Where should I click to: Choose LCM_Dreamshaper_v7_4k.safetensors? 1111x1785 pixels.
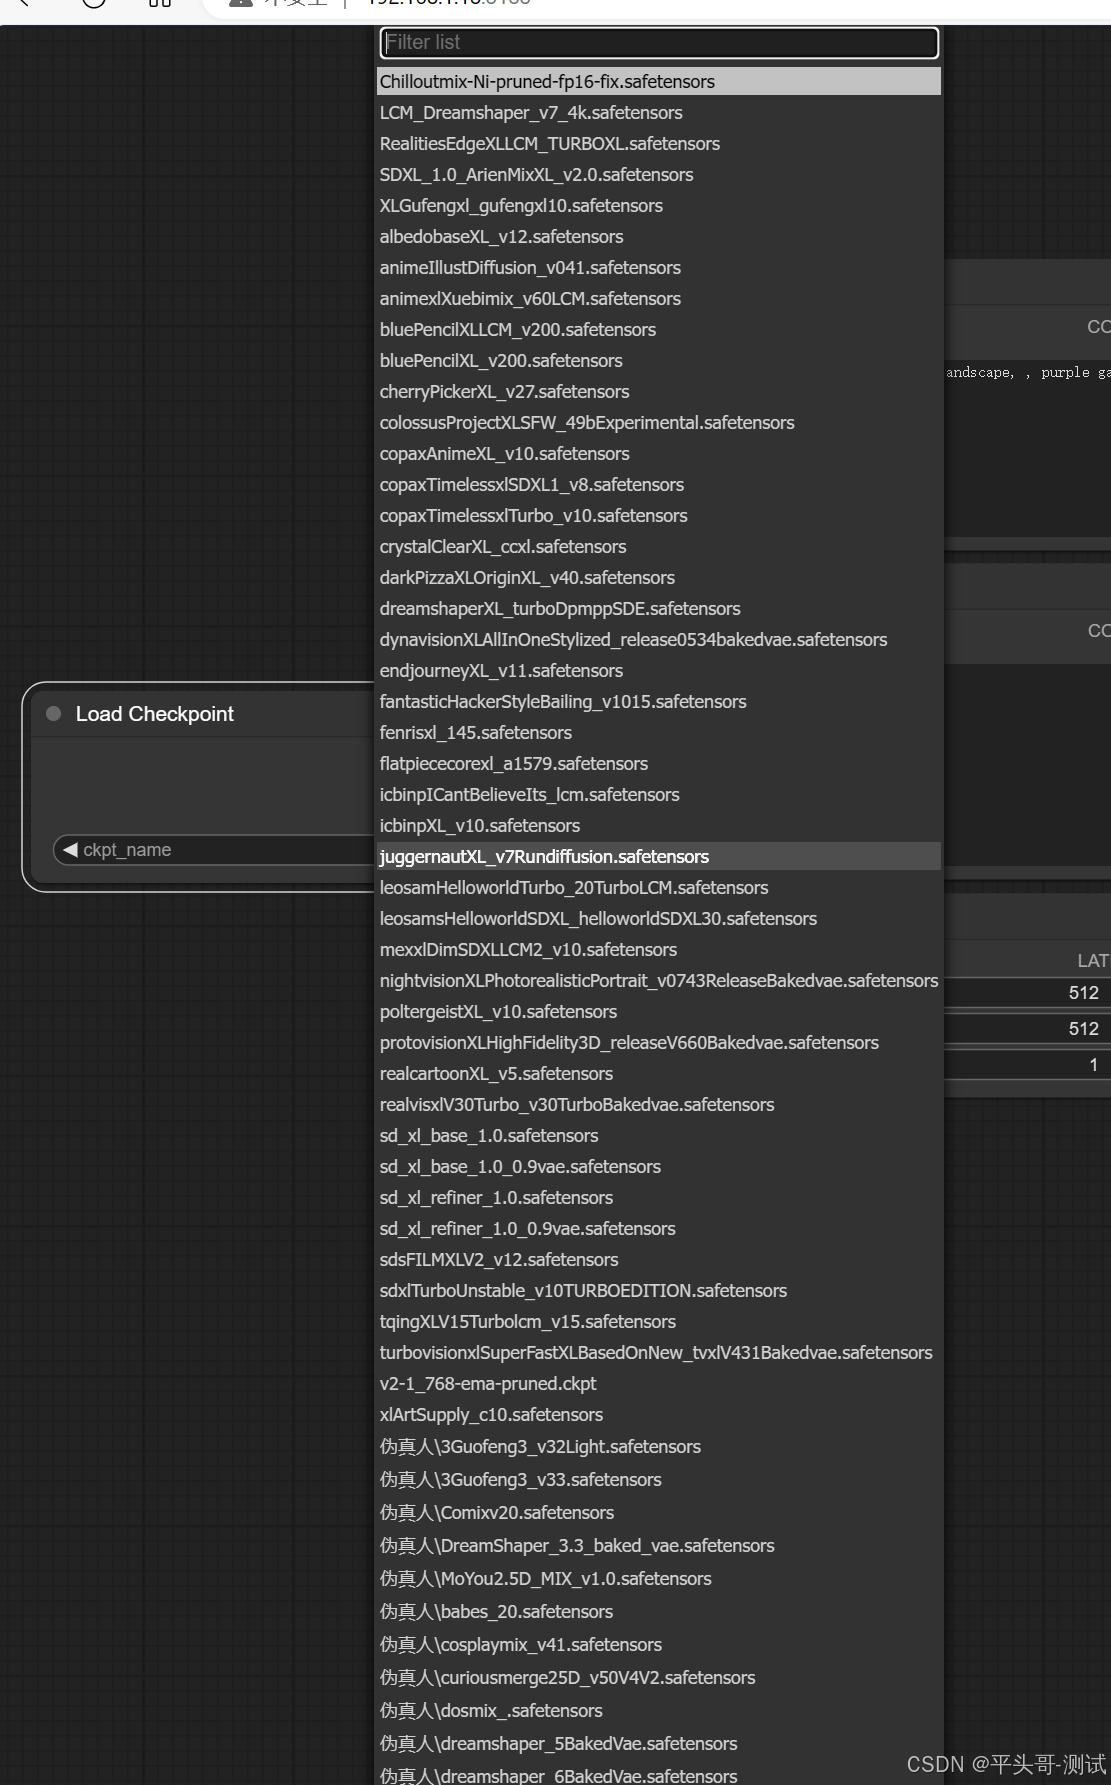pyautogui.click(x=659, y=113)
